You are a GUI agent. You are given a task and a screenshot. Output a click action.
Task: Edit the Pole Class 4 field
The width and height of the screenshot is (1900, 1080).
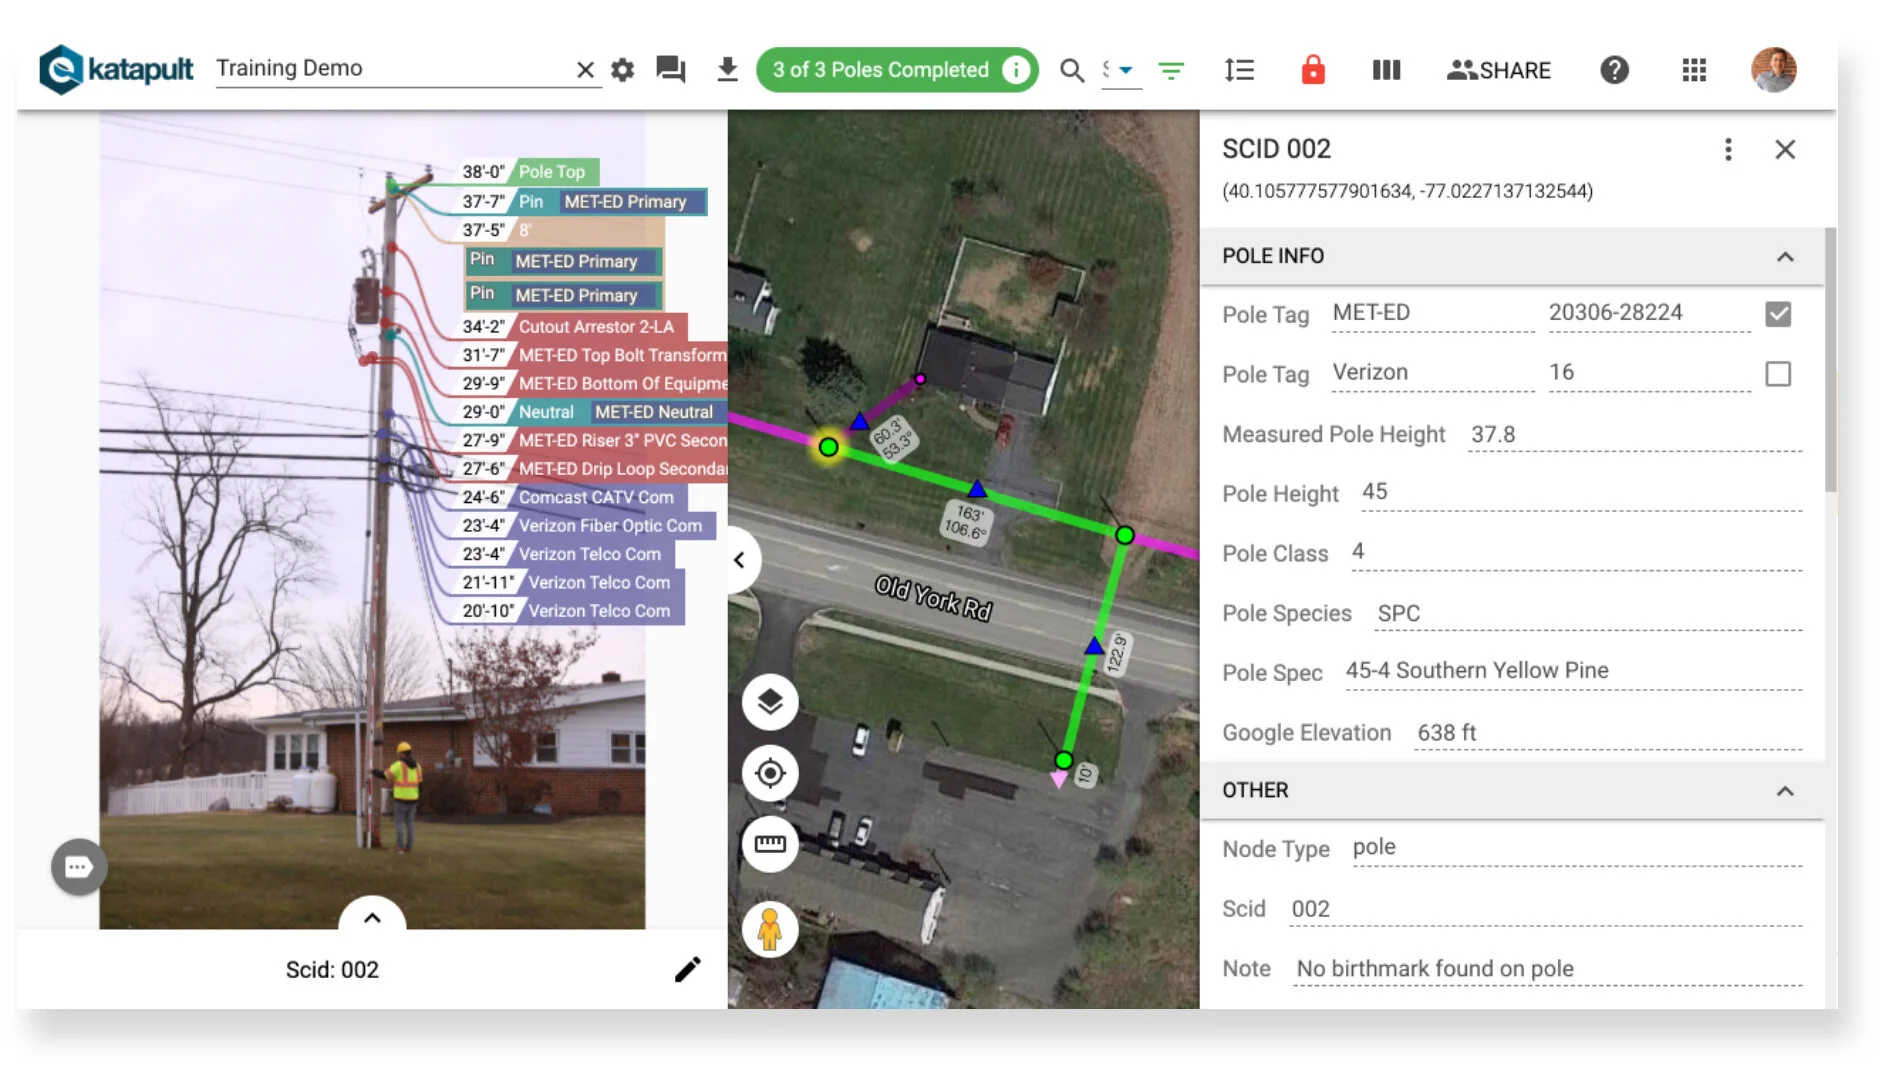(1576, 553)
